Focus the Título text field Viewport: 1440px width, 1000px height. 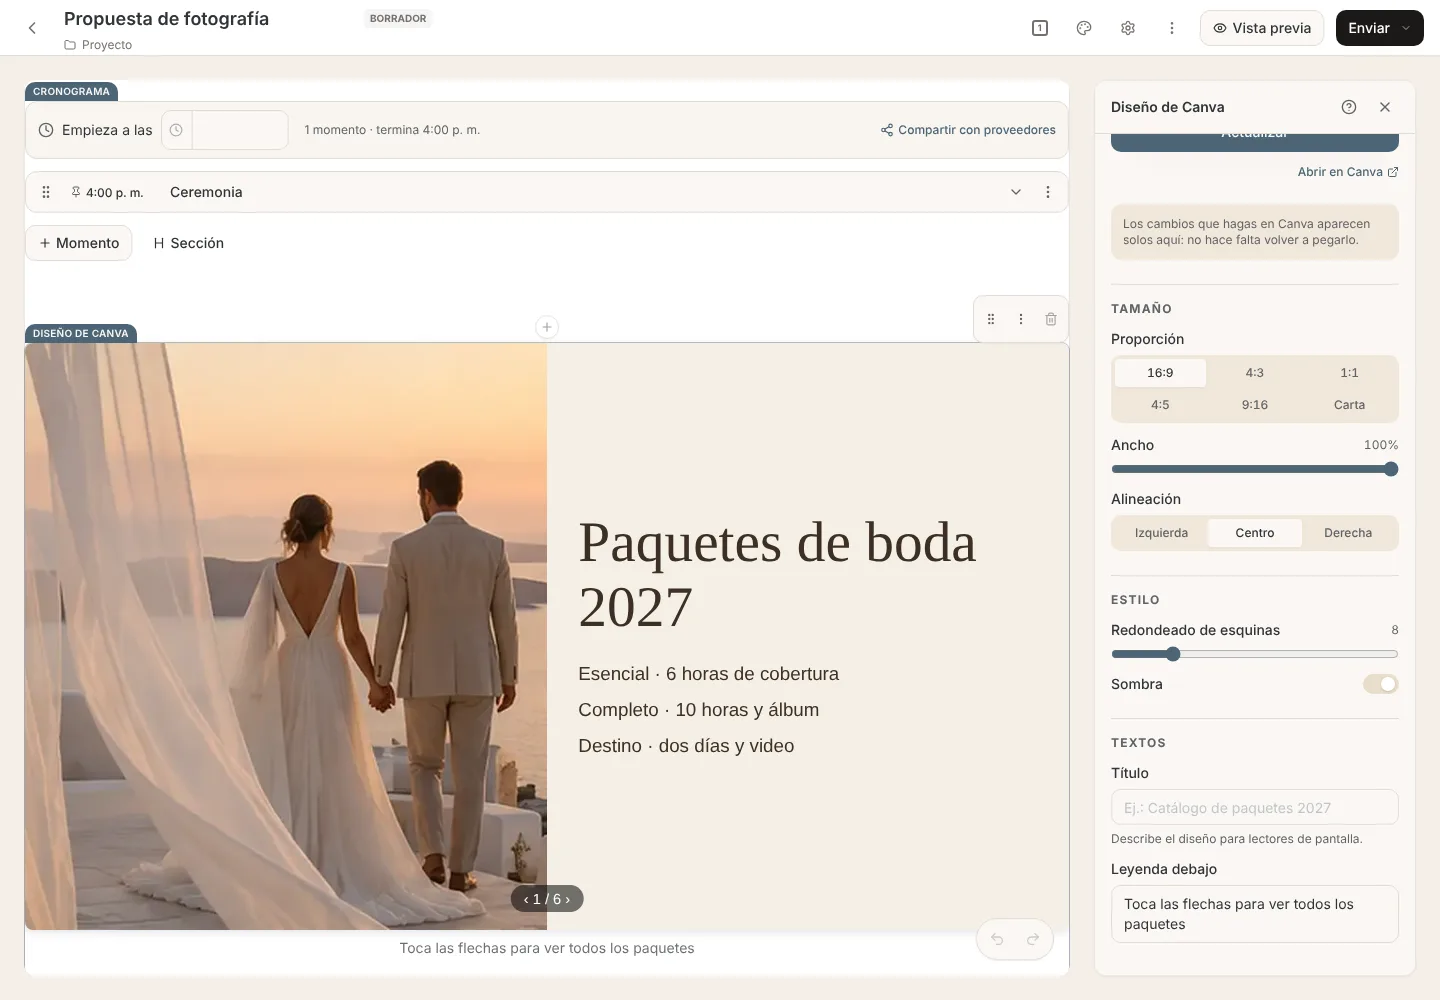click(x=1255, y=808)
